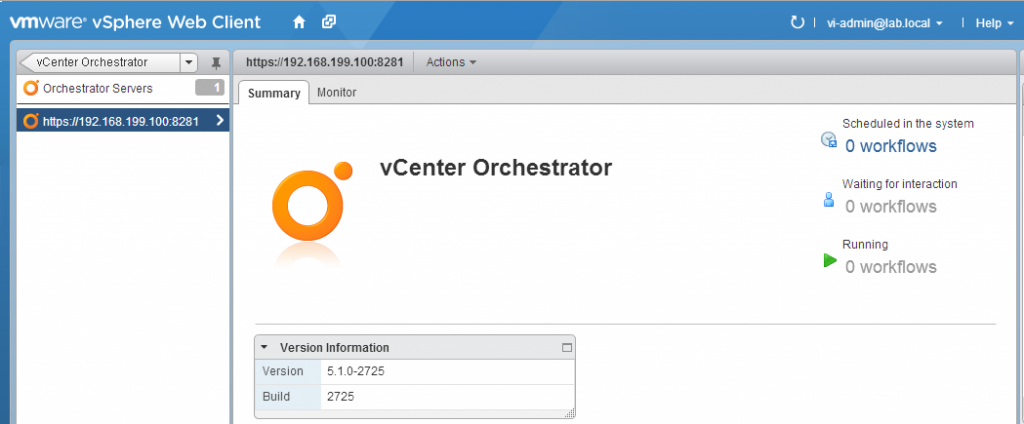Click the Version value 5.1.0-2725
The height and width of the screenshot is (424, 1024).
pyautogui.click(x=356, y=371)
